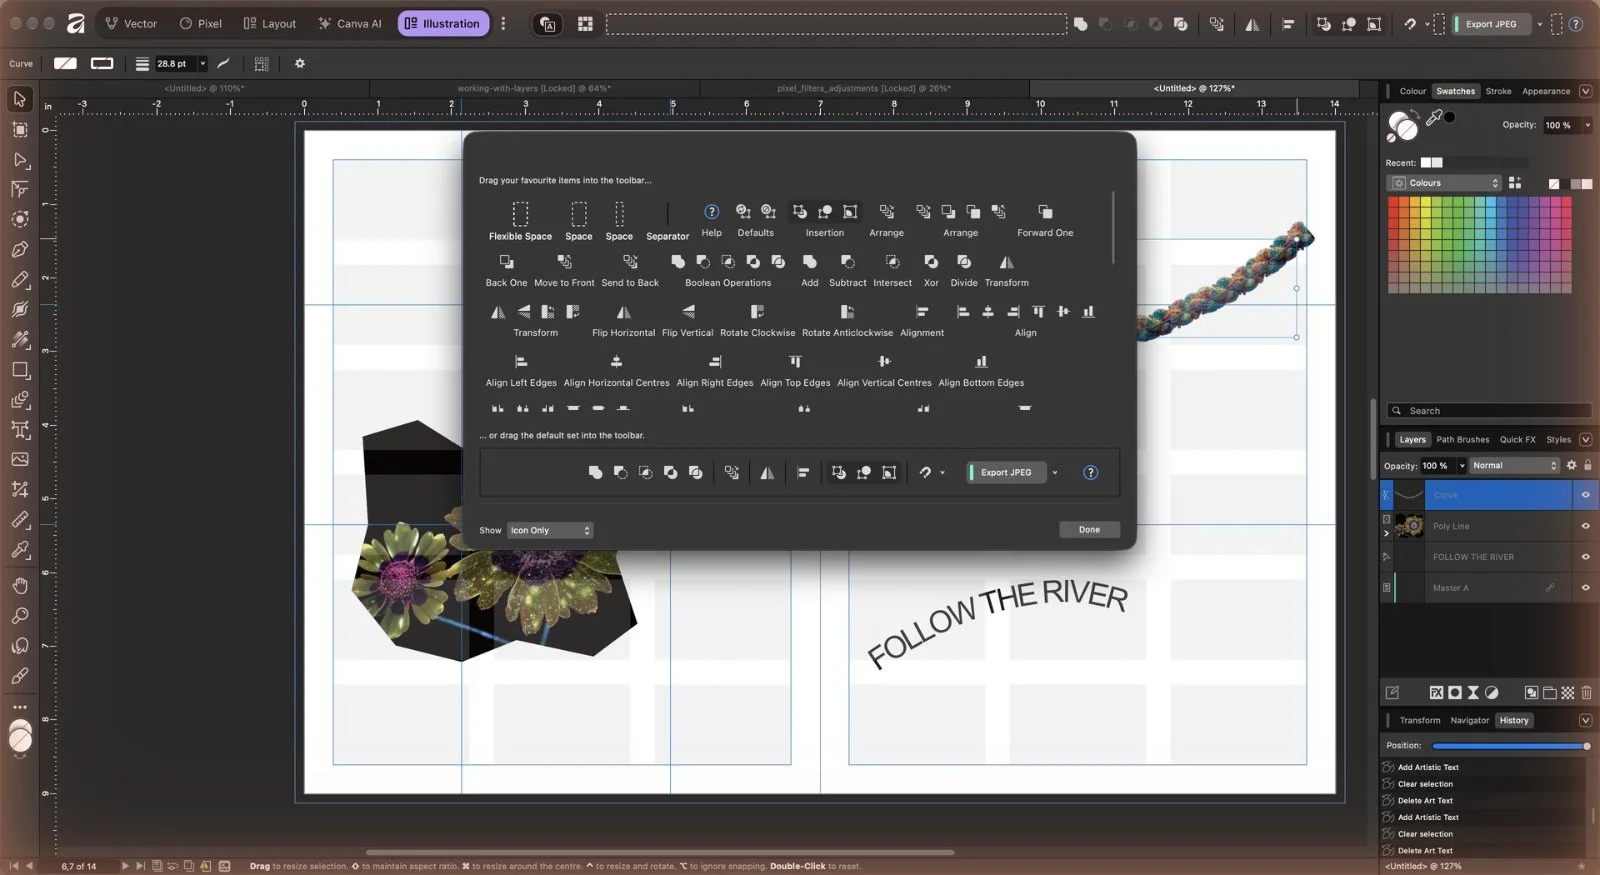Toggle the layer lock icon in Layers panel
The image size is (1600, 875).
[x=1587, y=465]
